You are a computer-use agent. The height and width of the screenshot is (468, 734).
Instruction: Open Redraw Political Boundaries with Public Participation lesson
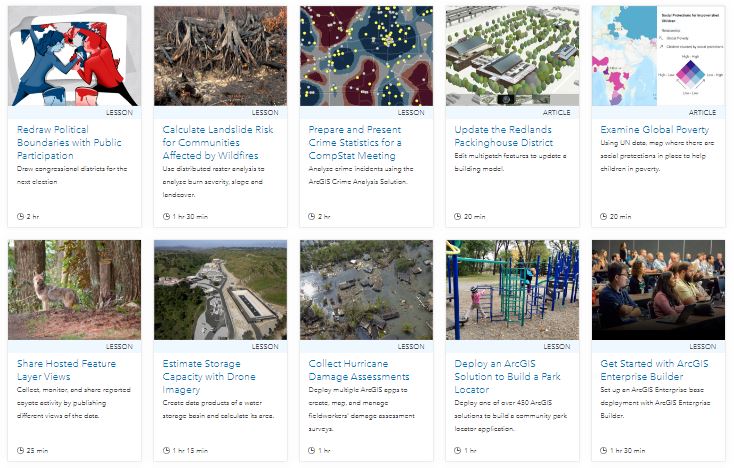coord(69,143)
